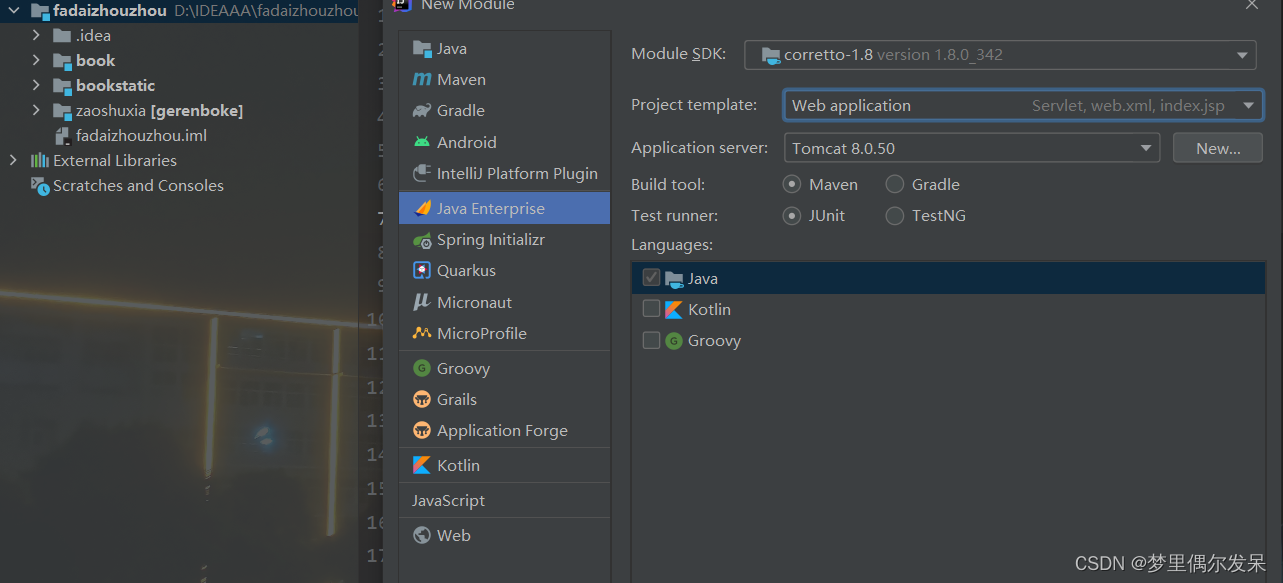Expand External Libraries node
The width and height of the screenshot is (1283, 583).
click(14, 160)
